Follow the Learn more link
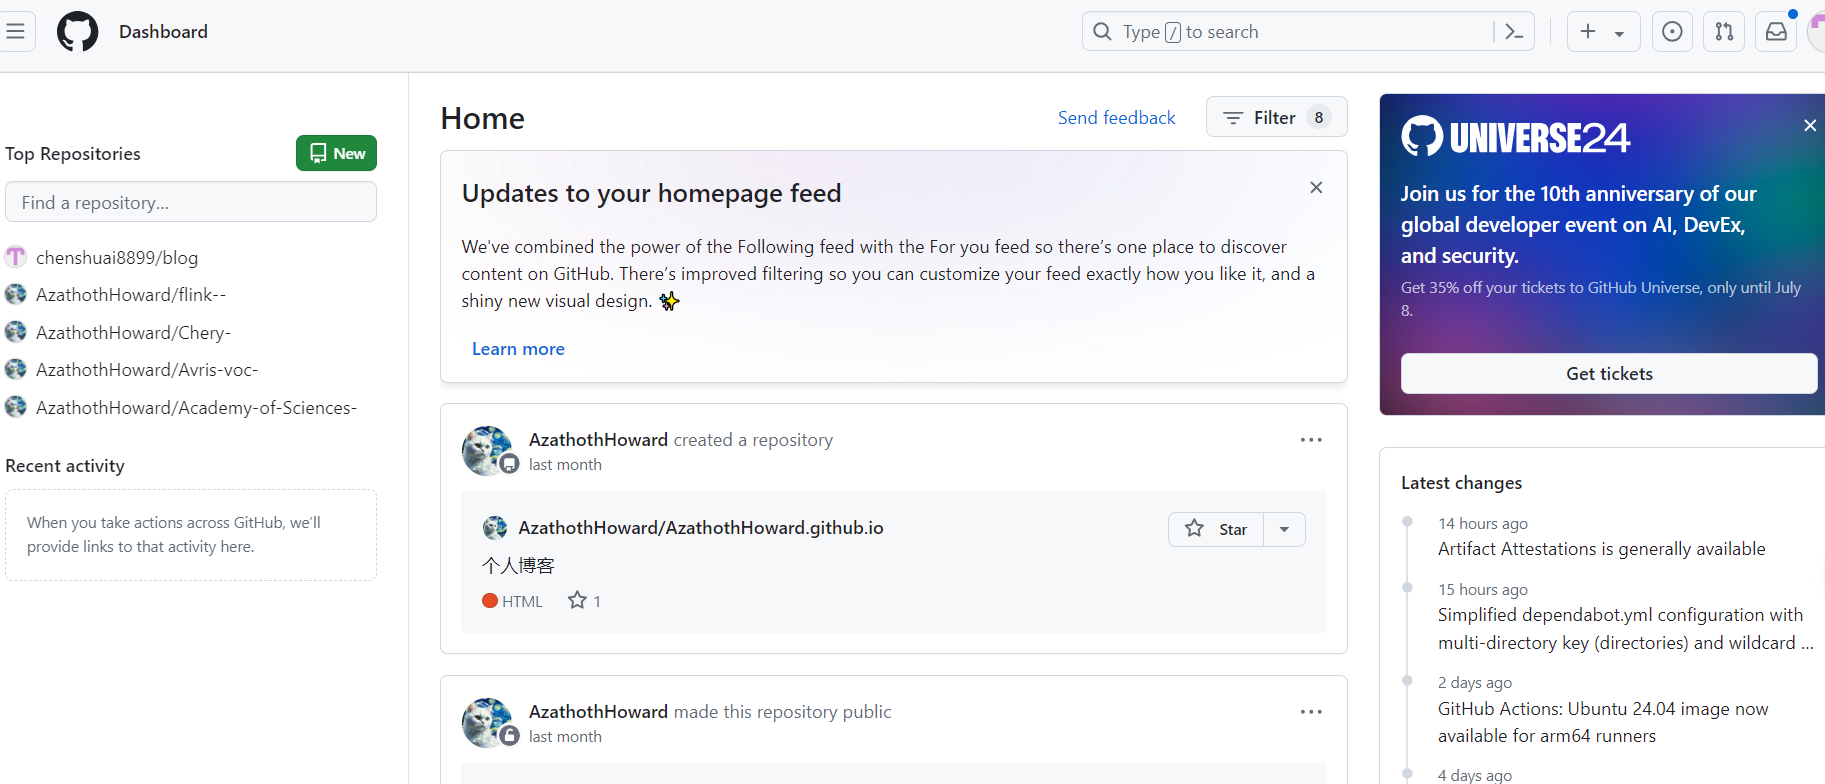The image size is (1825, 784). click(518, 349)
